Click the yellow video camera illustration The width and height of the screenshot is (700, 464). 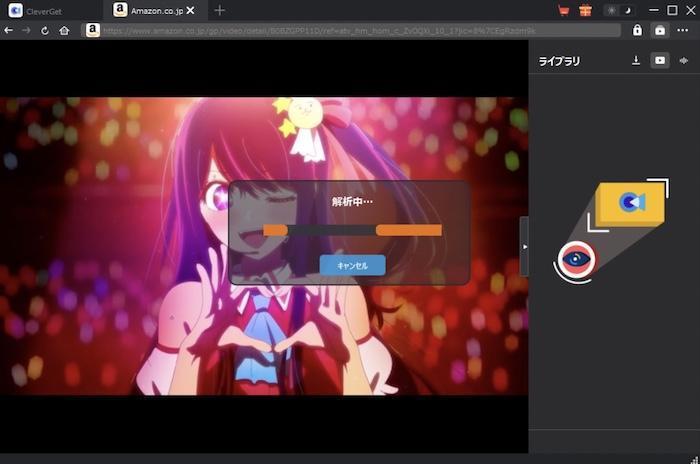click(x=630, y=204)
